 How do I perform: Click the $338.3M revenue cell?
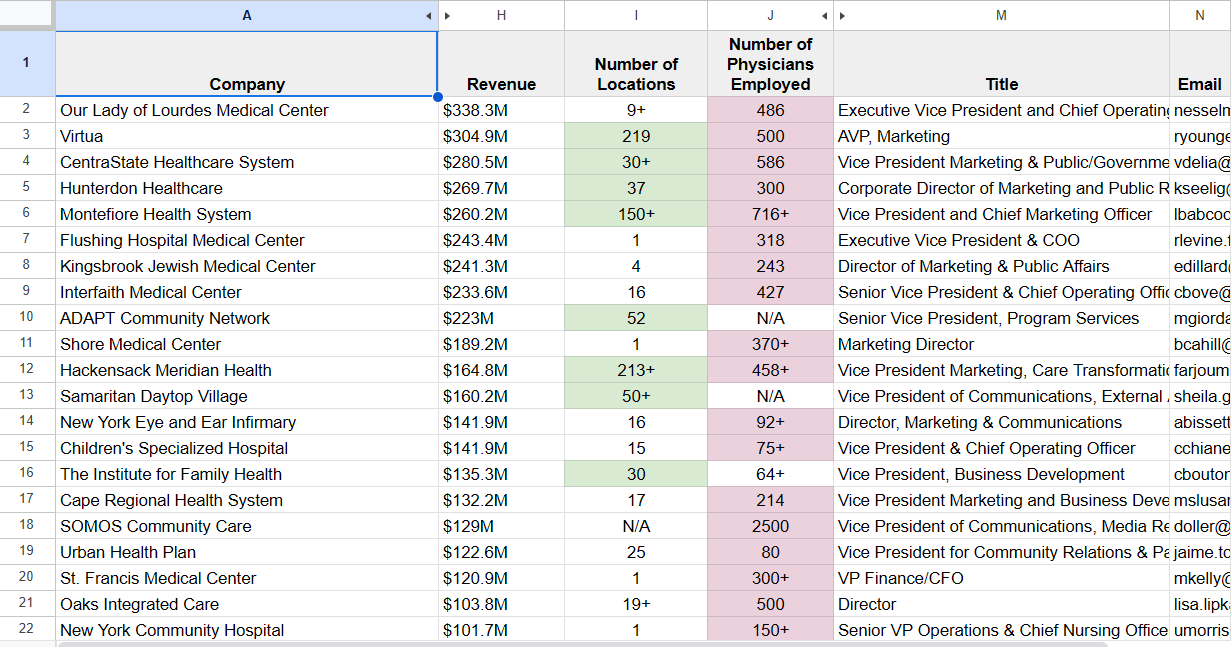click(x=501, y=110)
